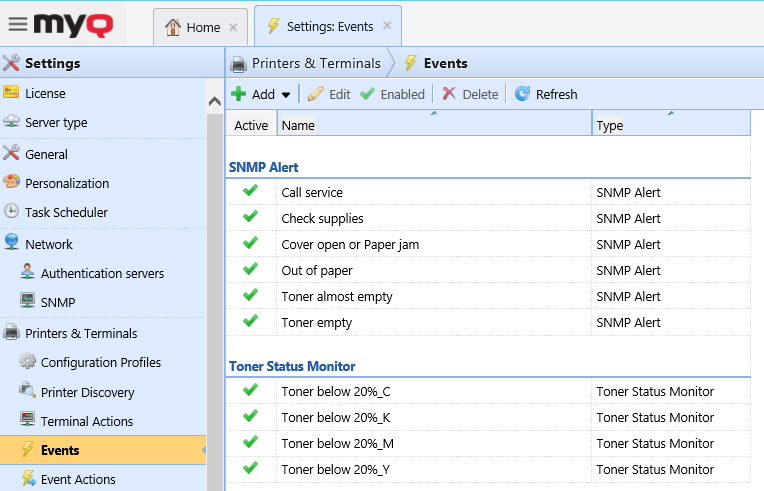Expand the Add dropdown arrow

pyautogui.click(x=286, y=95)
